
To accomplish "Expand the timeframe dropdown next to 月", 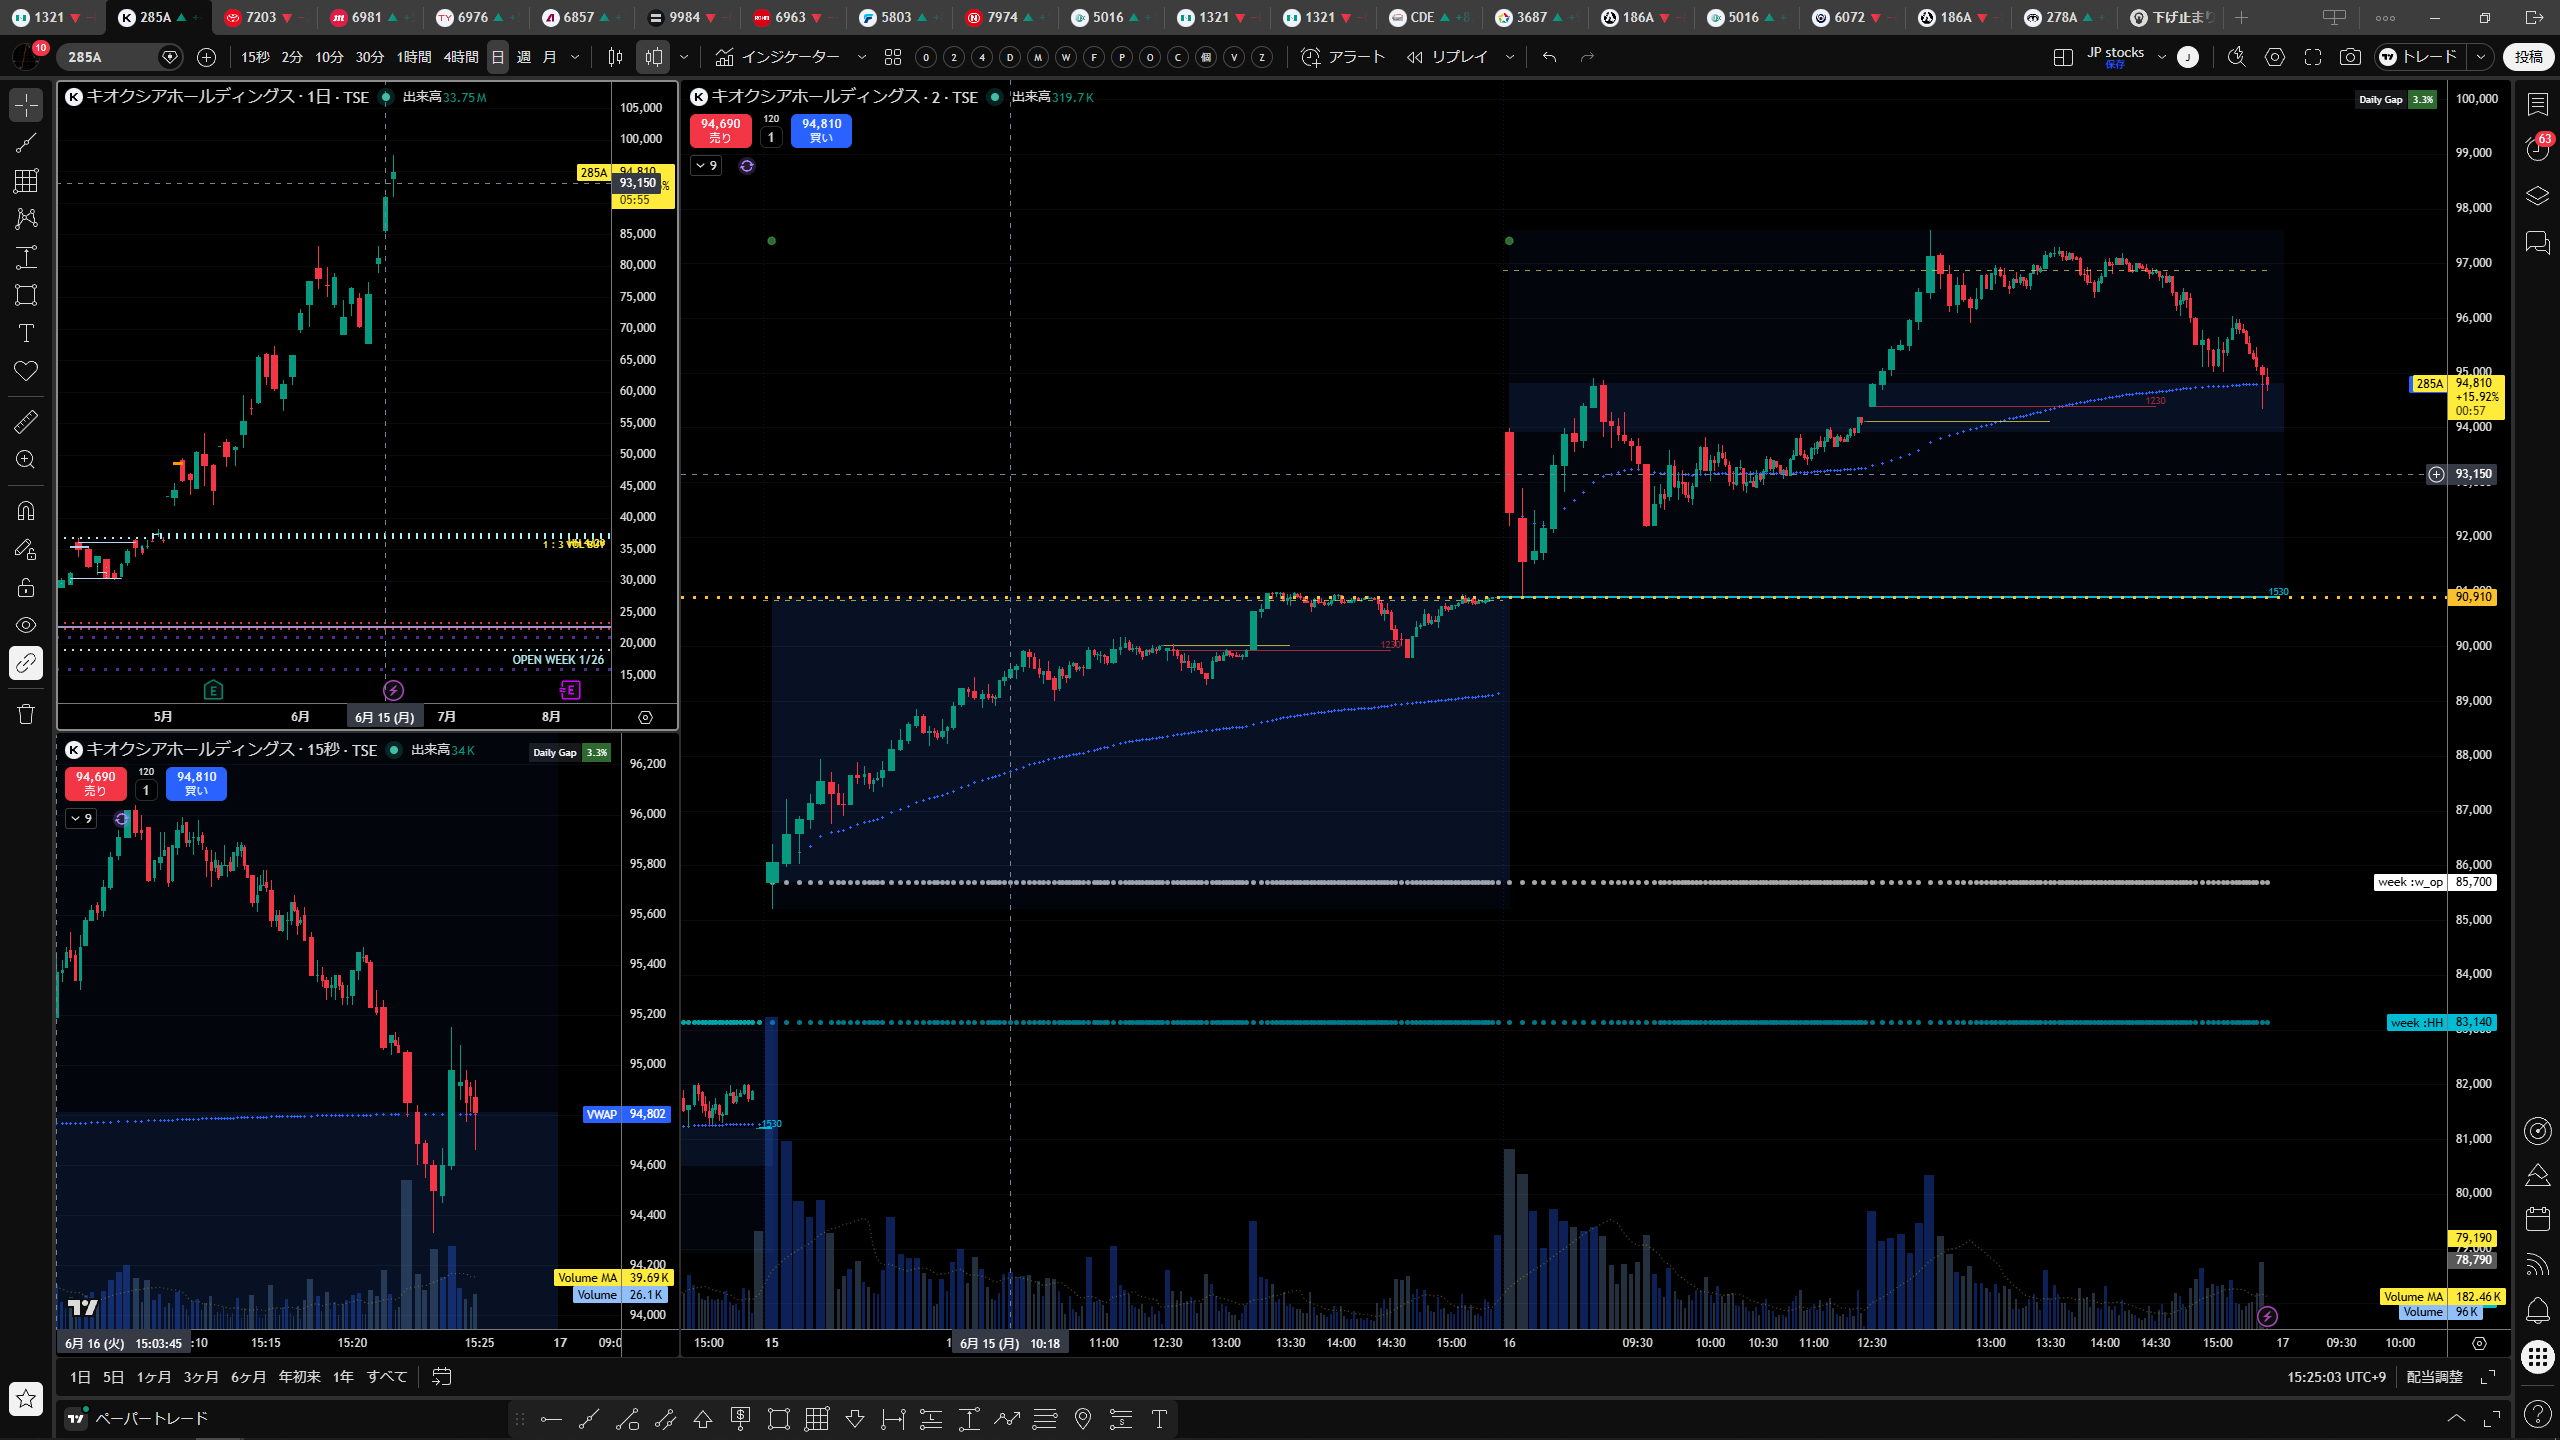I will [575, 57].
